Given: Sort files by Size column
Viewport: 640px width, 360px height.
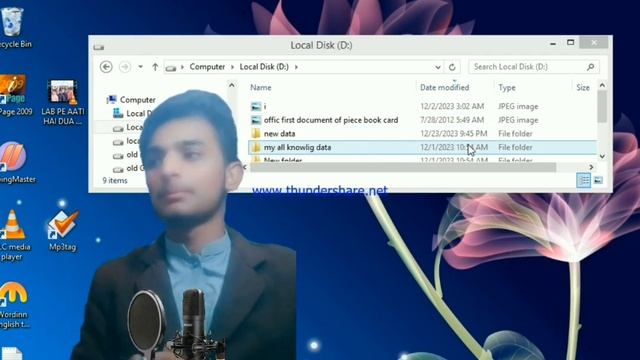Looking at the screenshot, I should click(x=583, y=87).
